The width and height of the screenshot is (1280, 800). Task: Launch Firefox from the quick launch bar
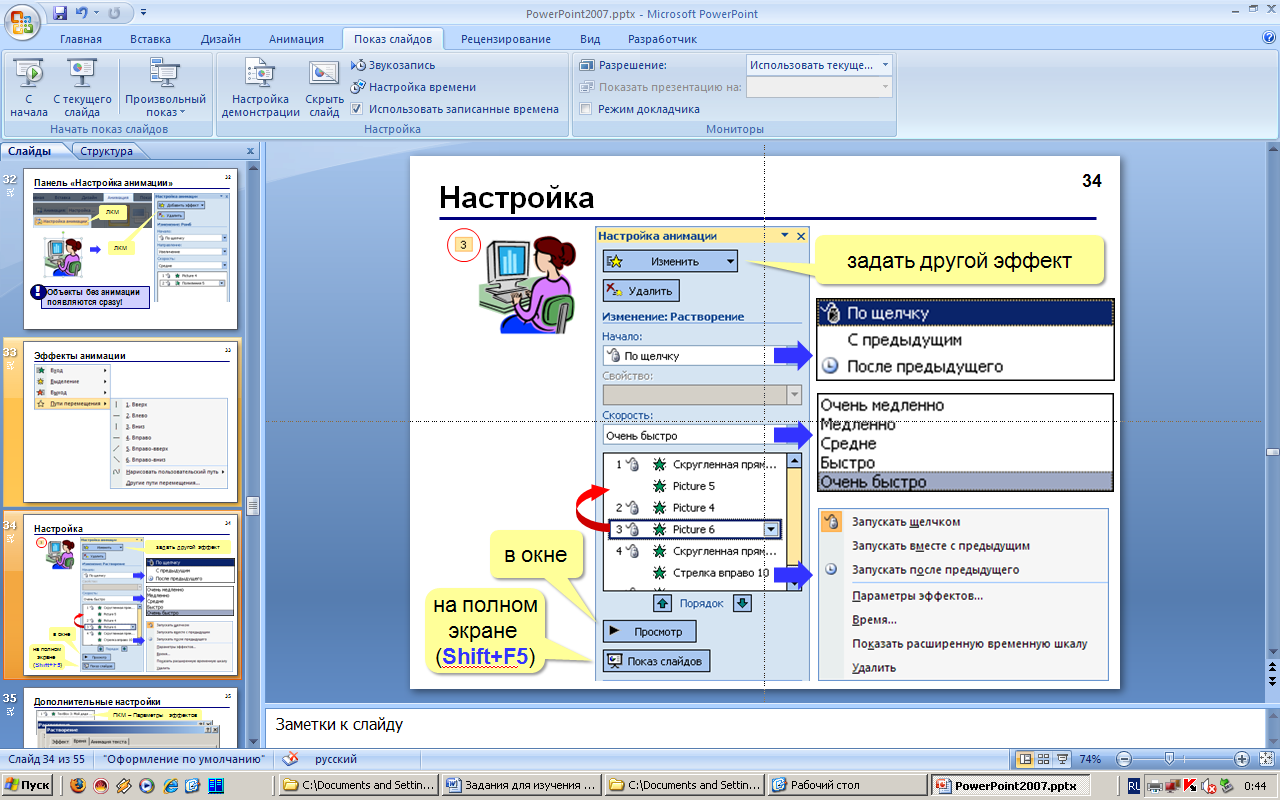(x=77, y=785)
